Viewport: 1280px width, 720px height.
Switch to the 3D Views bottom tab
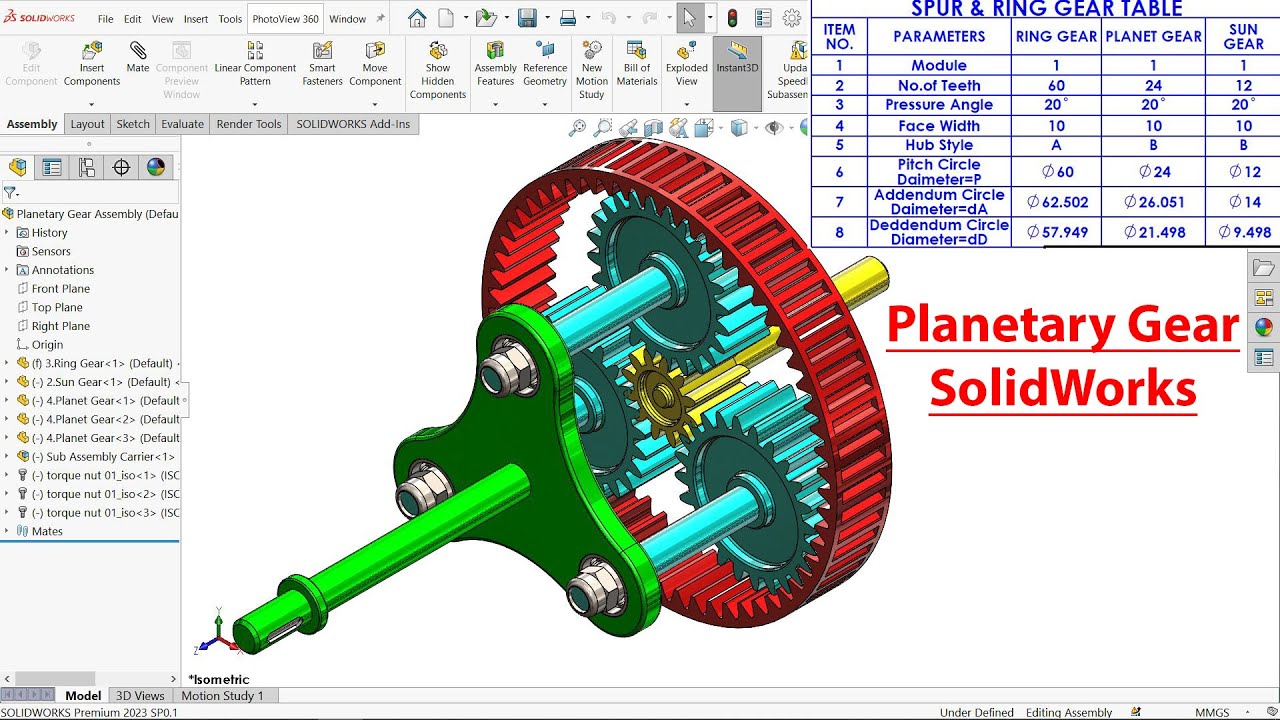[140, 696]
